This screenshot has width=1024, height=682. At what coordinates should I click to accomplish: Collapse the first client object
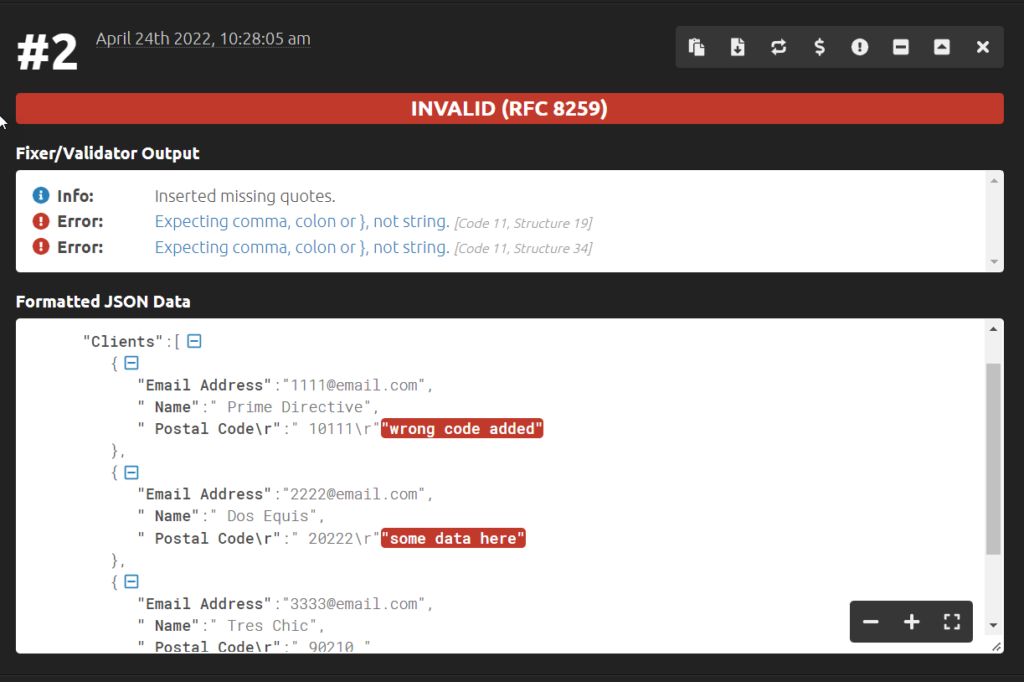[x=130, y=363]
